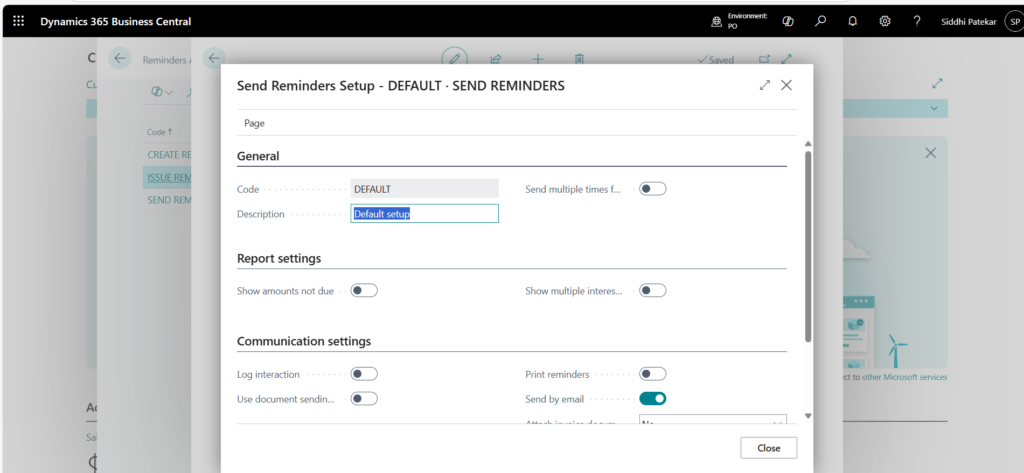Image resolution: width=1024 pixels, height=473 pixels.
Task: Expand the role center panel at far right
Action: (938, 84)
